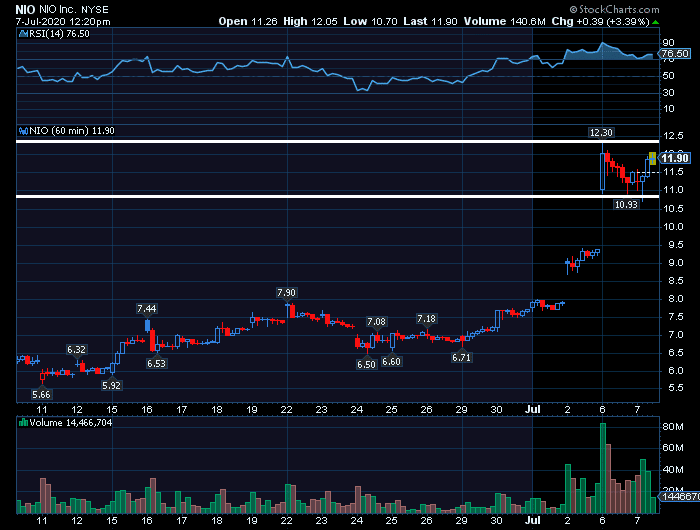Click the tallest volume bar on July 6
This screenshot has height=530, width=700.
coord(603,468)
